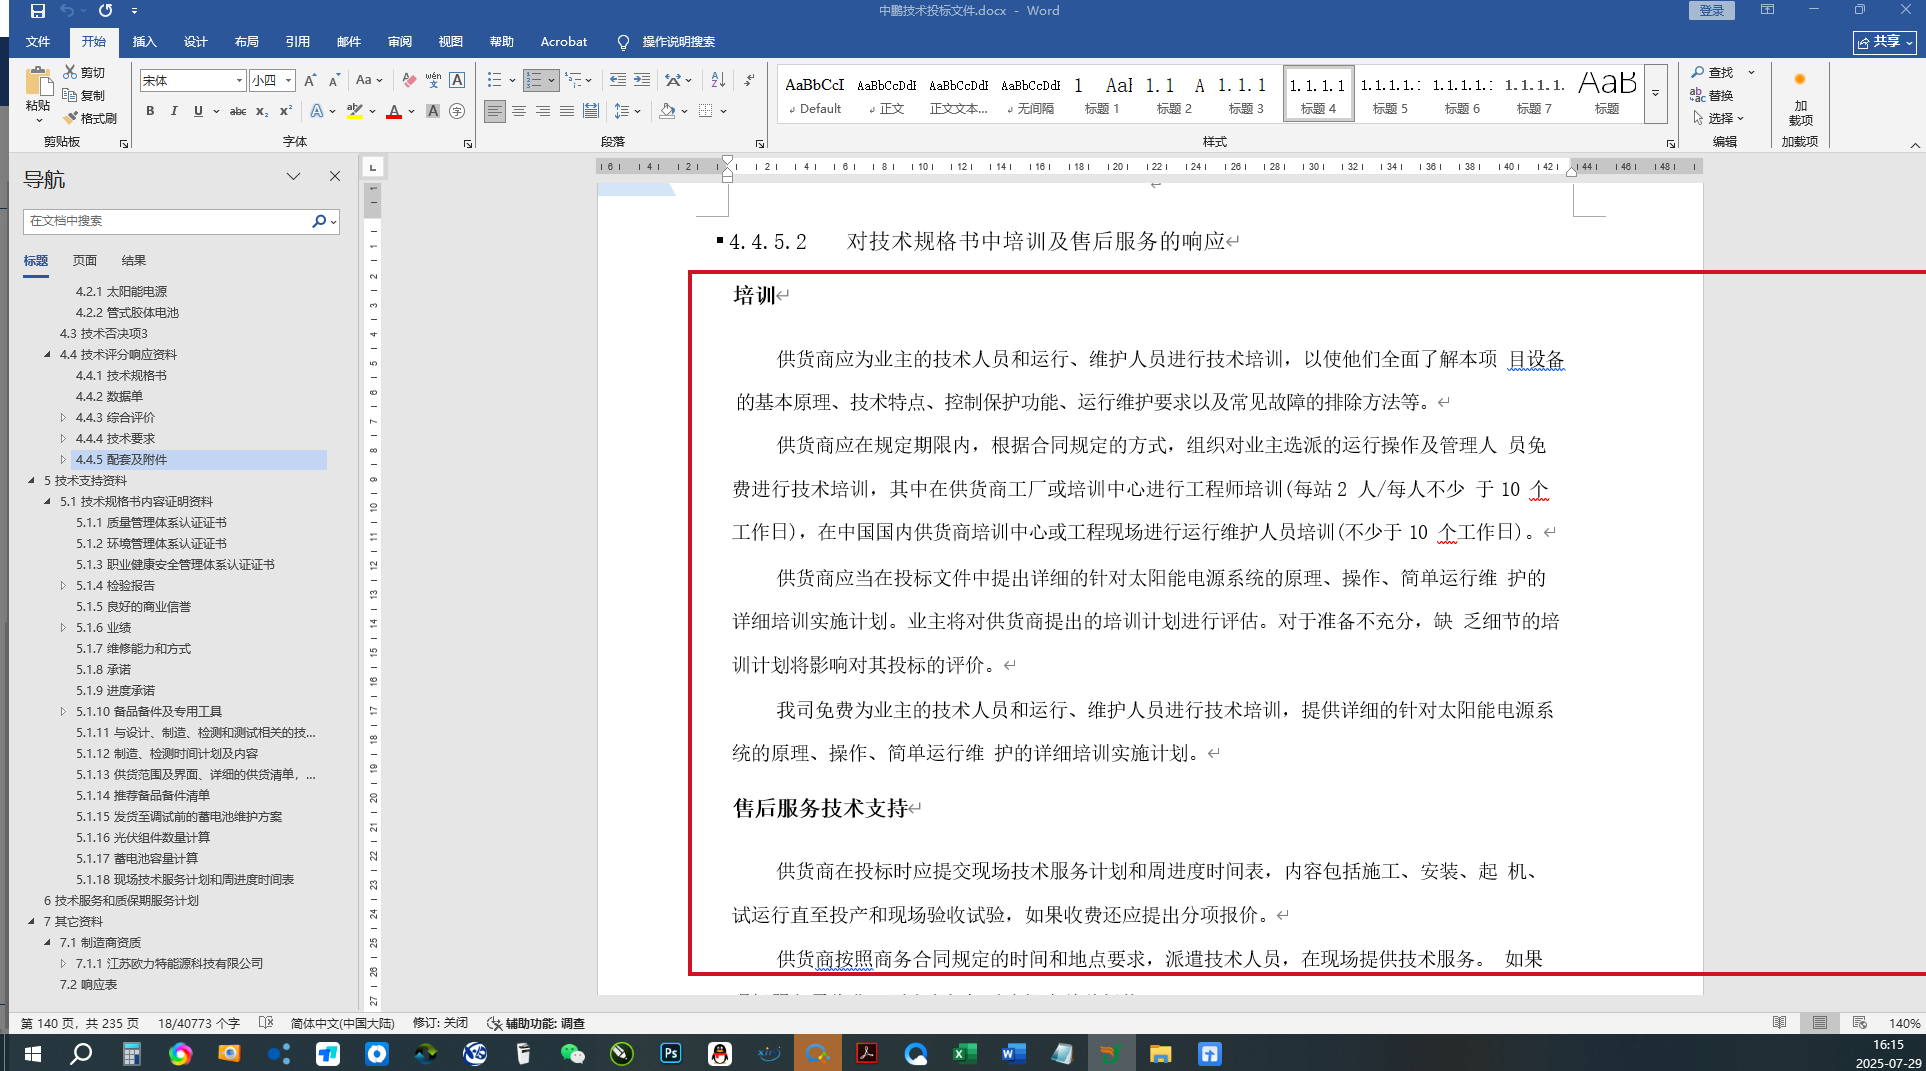Justify the paragraph text

[x=567, y=111]
